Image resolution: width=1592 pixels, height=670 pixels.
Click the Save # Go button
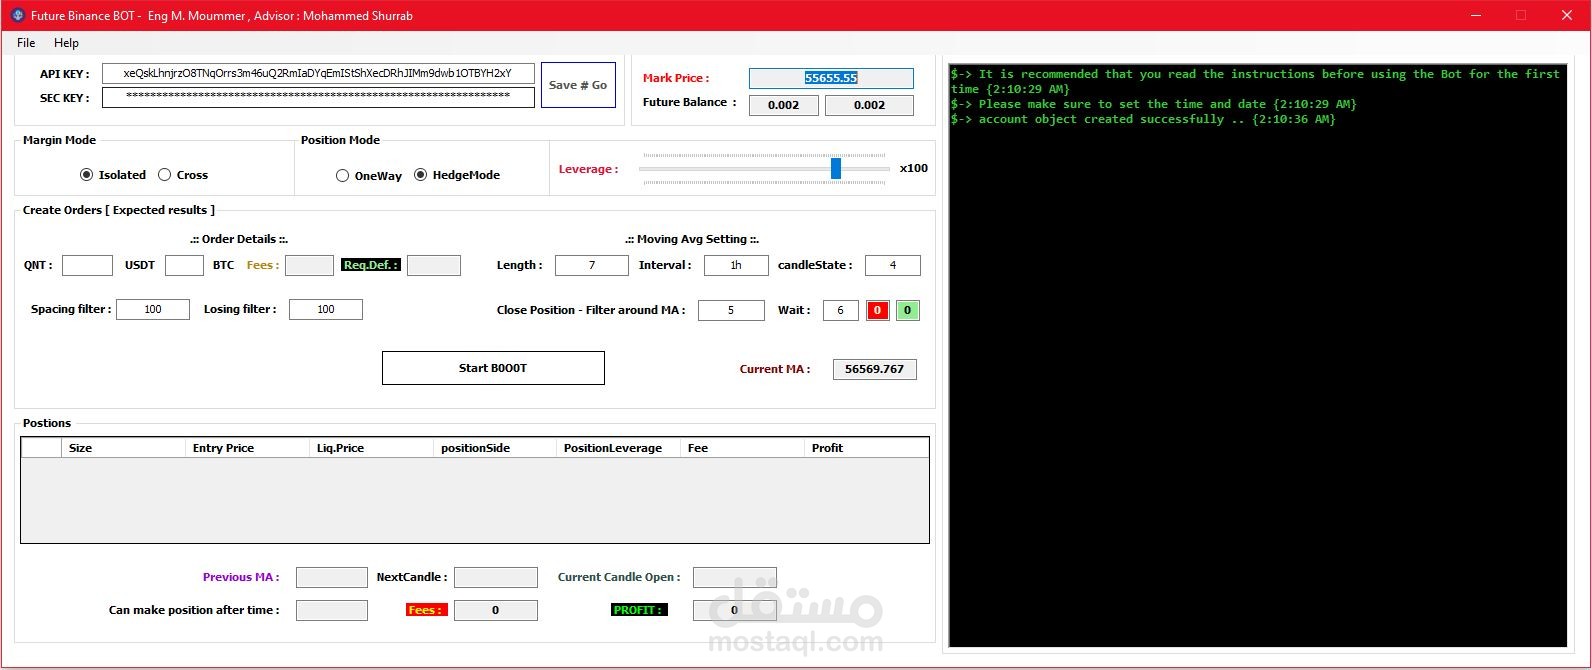tap(578, 85)
